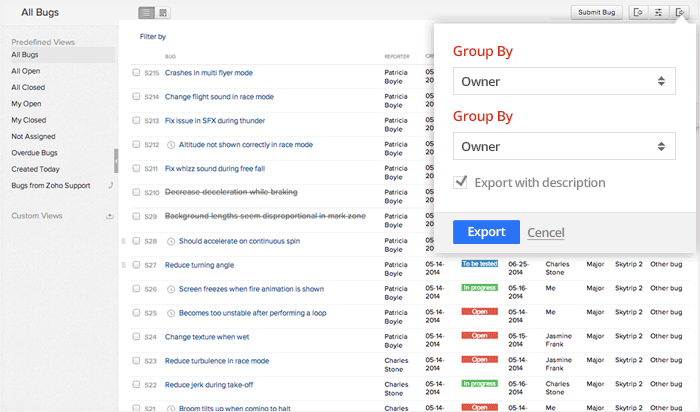
Task: Select the All Closed view
Action: 28,87
